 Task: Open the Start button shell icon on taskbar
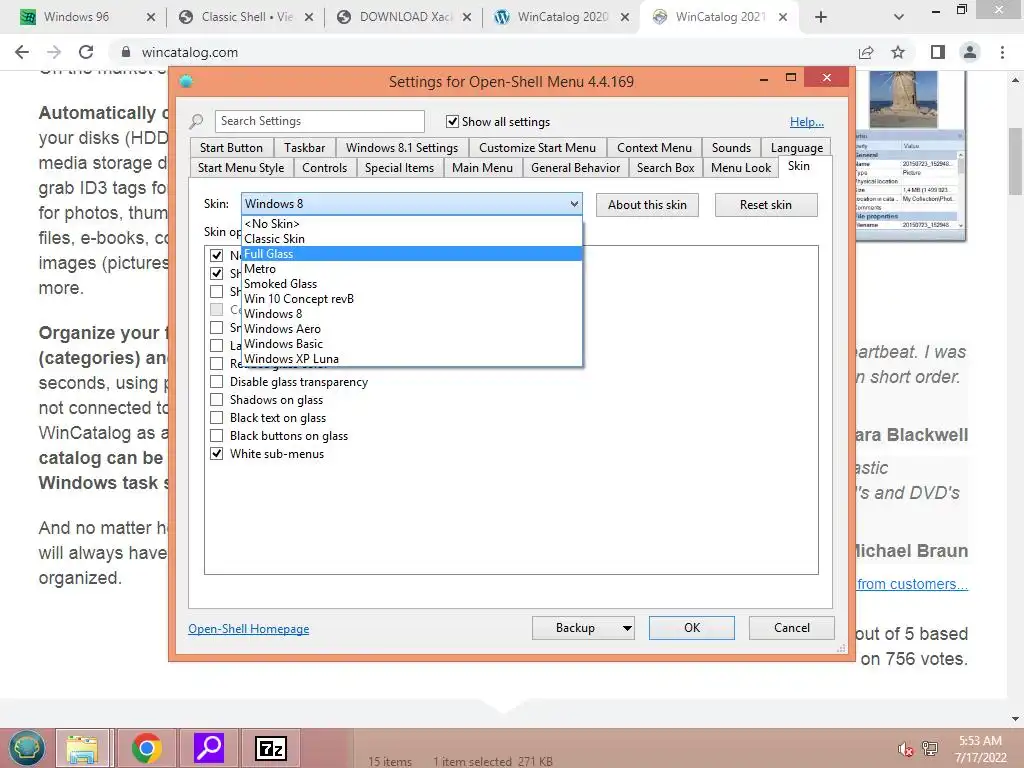(x=27, y=748)
